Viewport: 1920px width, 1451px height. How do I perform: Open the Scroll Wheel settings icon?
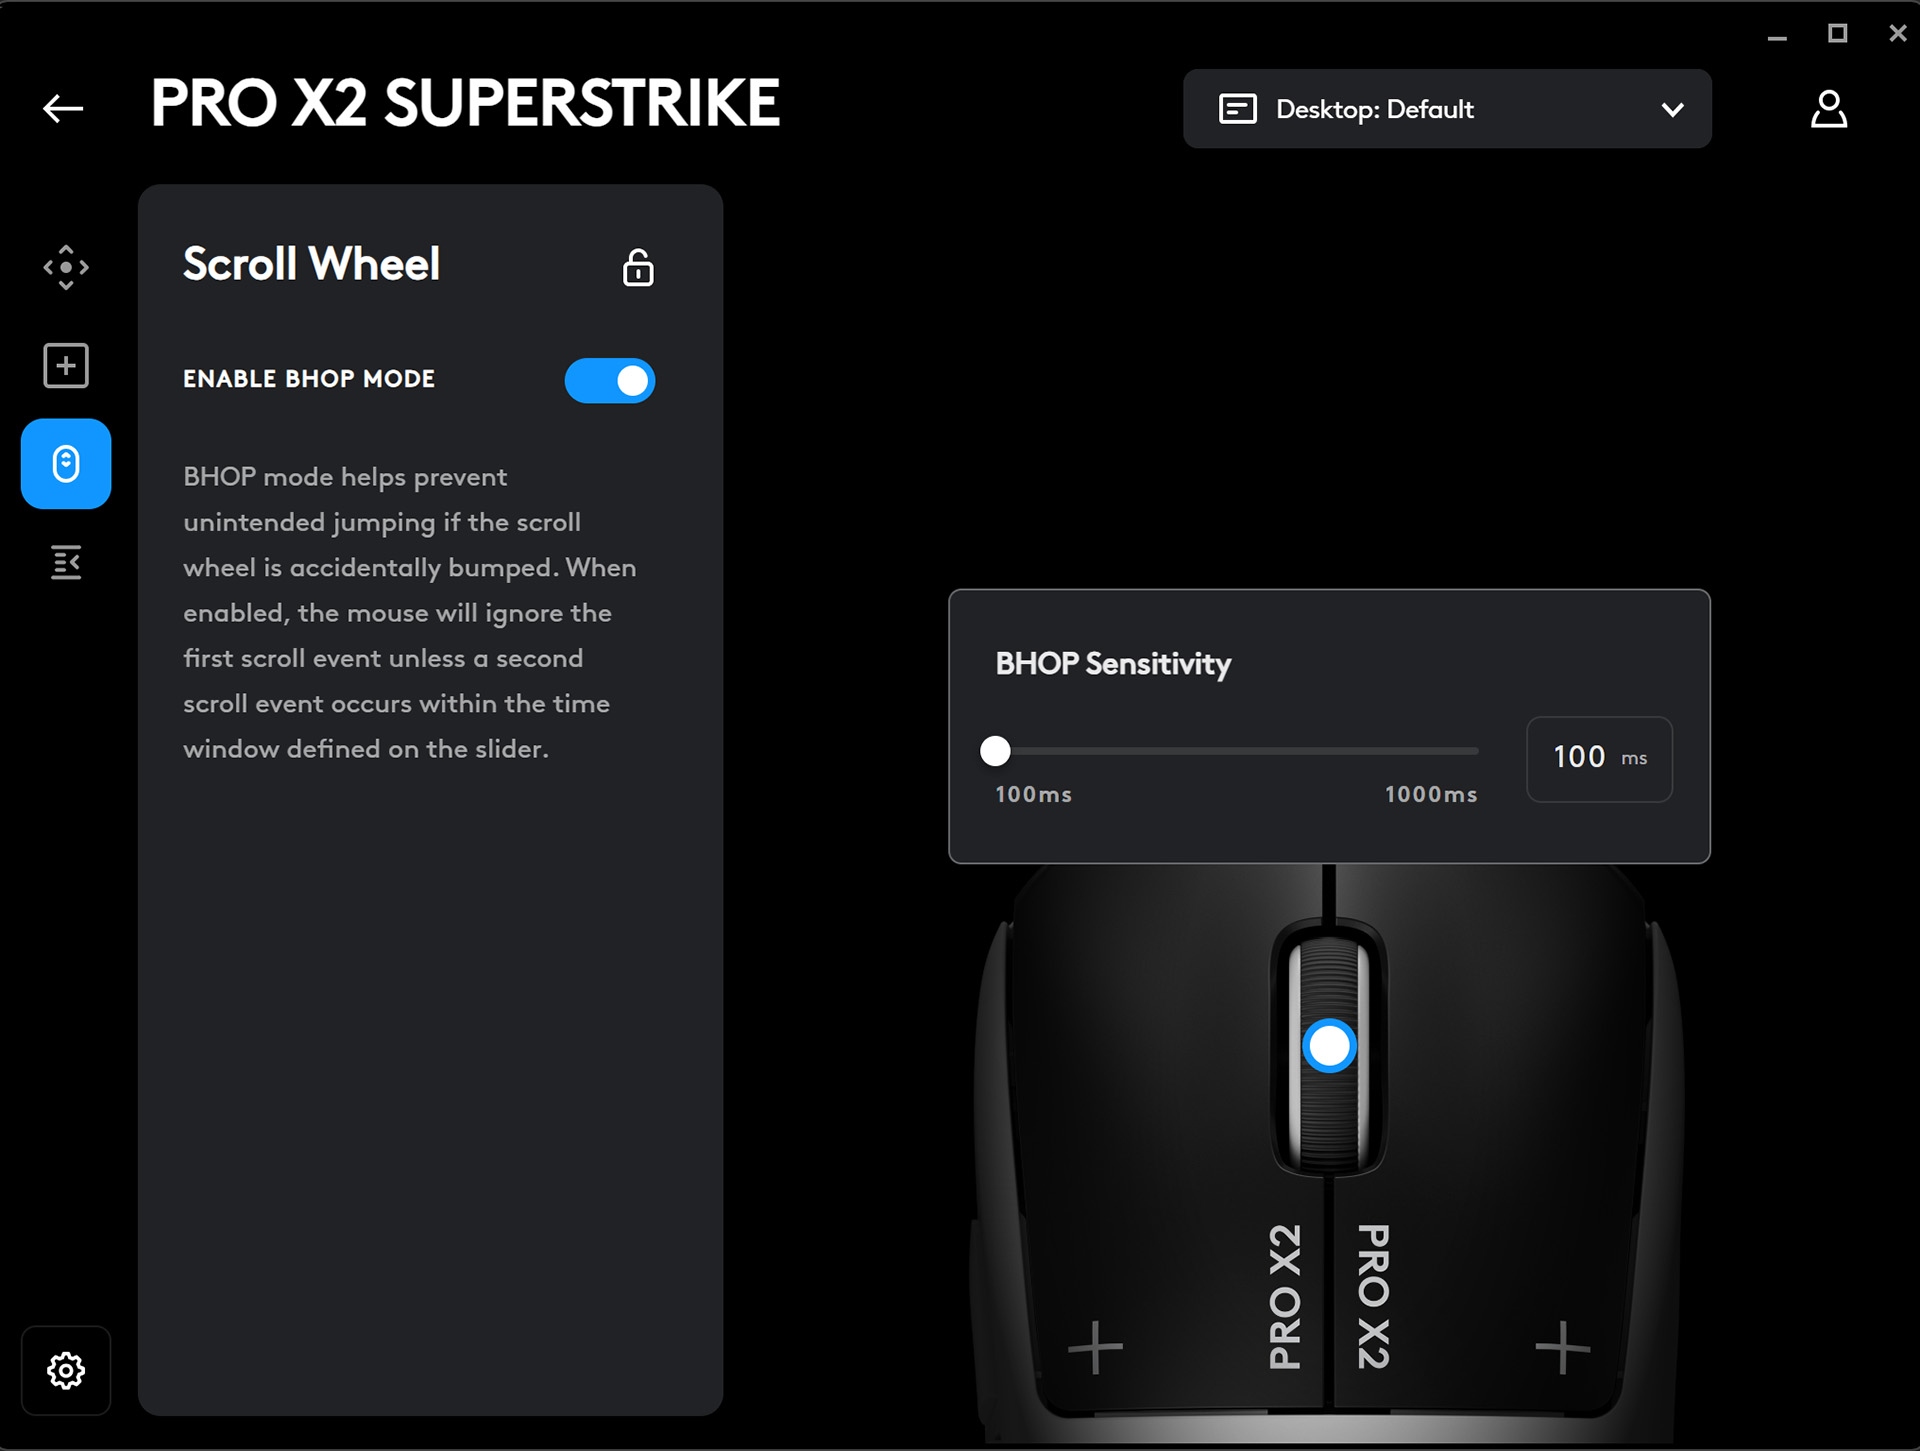pyautogui.click(x=65, y=463)
